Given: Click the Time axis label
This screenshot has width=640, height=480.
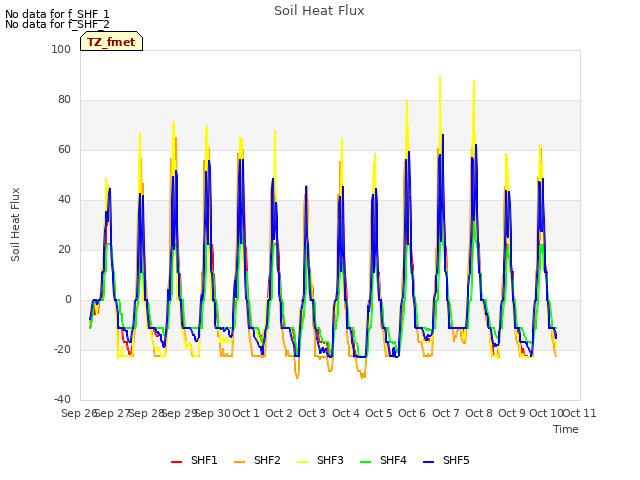Looking at the screenshot, I should tap(566, 429).
